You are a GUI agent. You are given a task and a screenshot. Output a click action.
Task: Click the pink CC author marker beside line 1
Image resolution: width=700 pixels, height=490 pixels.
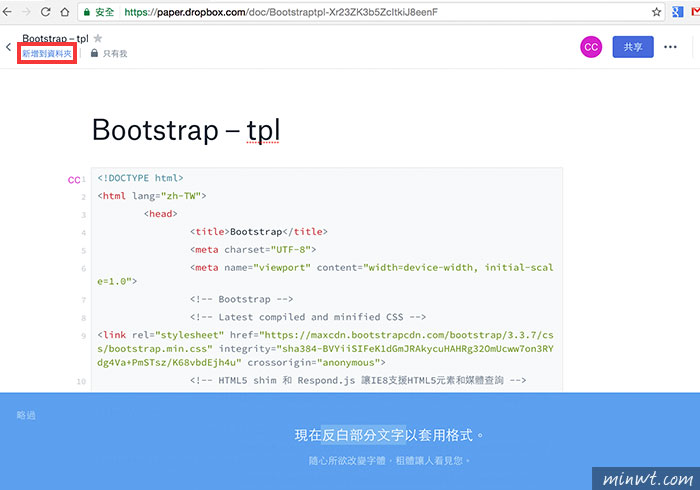pyautogui.click(x=74, y=180)
